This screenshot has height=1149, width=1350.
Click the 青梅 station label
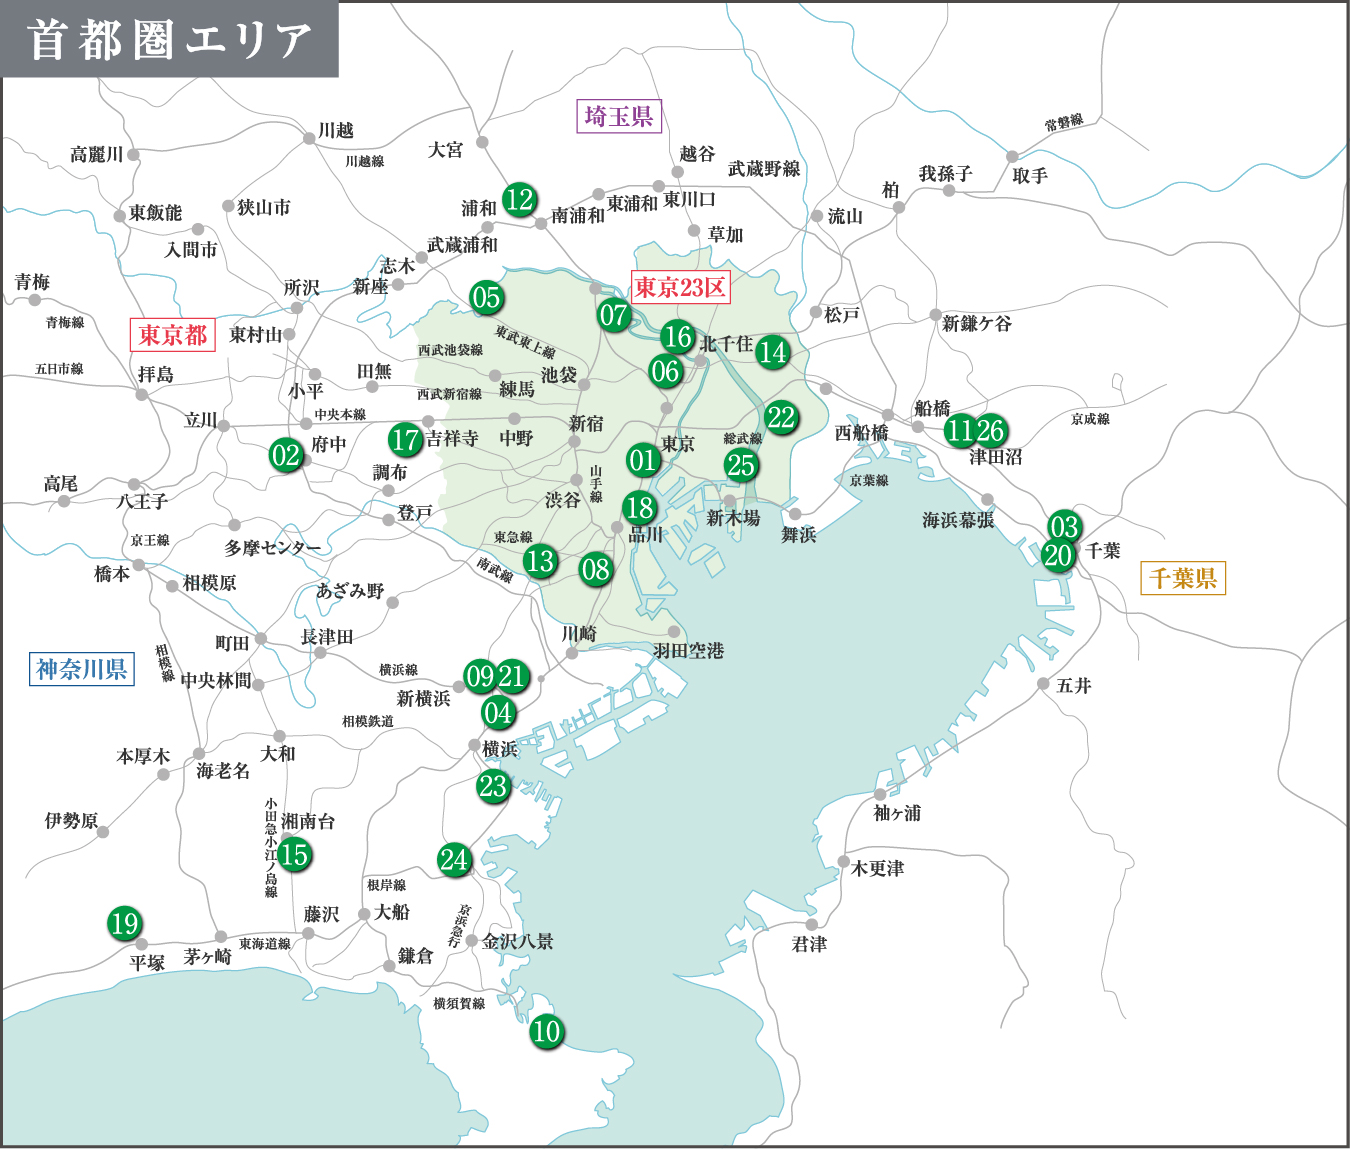32,283
